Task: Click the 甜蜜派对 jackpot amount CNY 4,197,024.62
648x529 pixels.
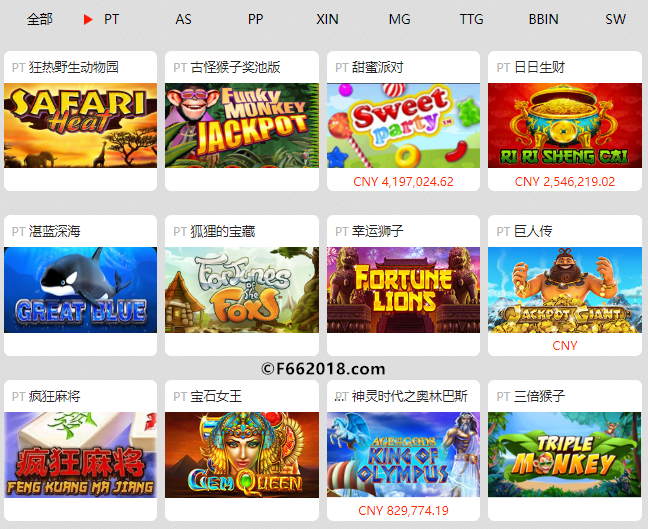Action: point(403,181)
